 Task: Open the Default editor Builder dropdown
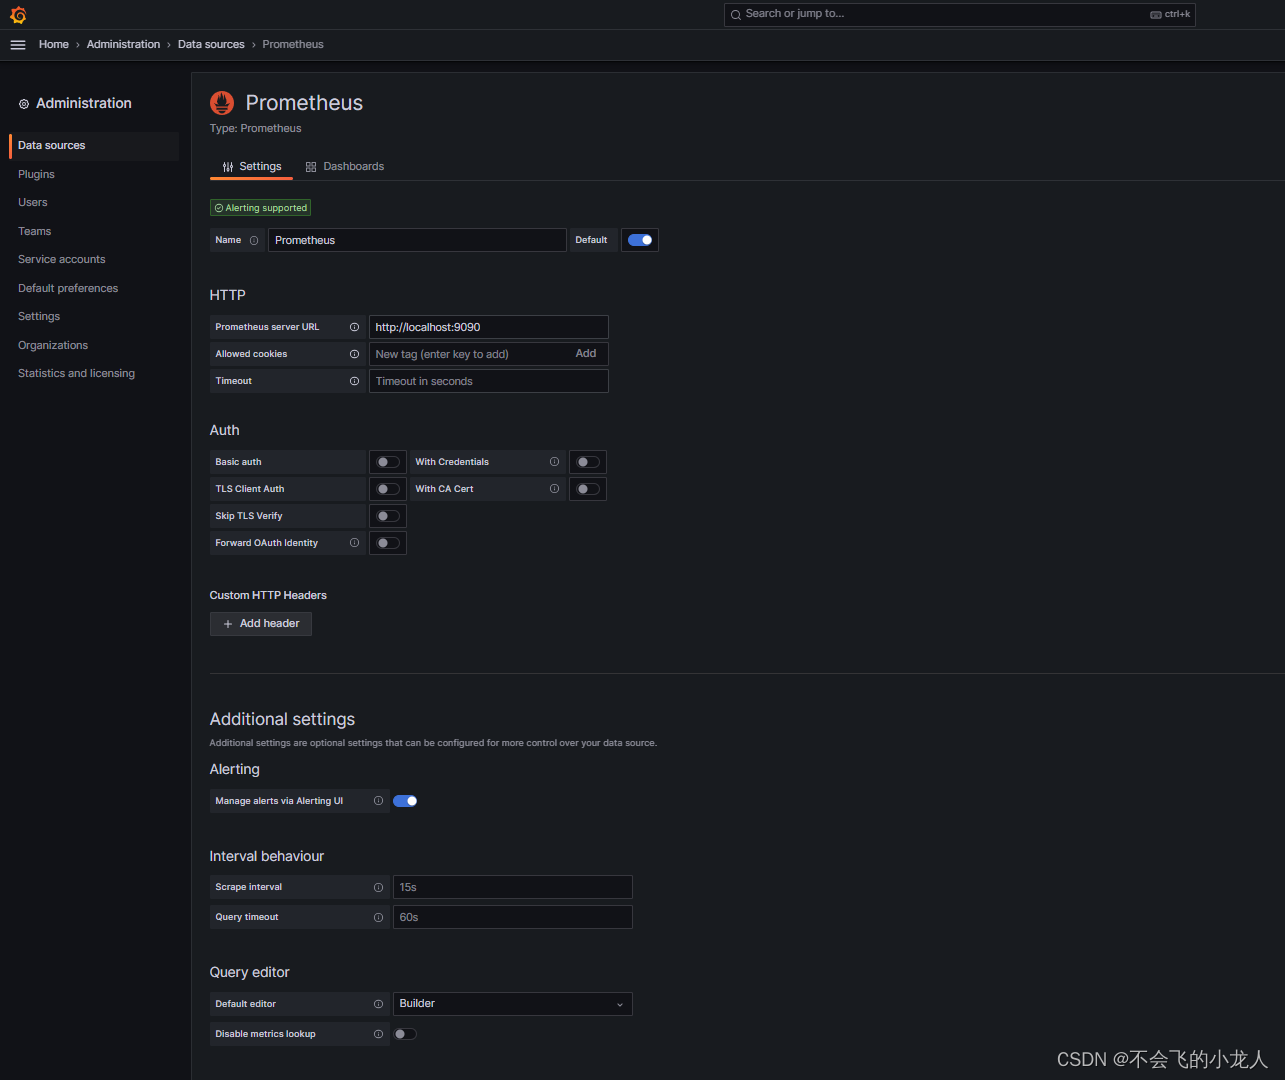coord(513,1004)
